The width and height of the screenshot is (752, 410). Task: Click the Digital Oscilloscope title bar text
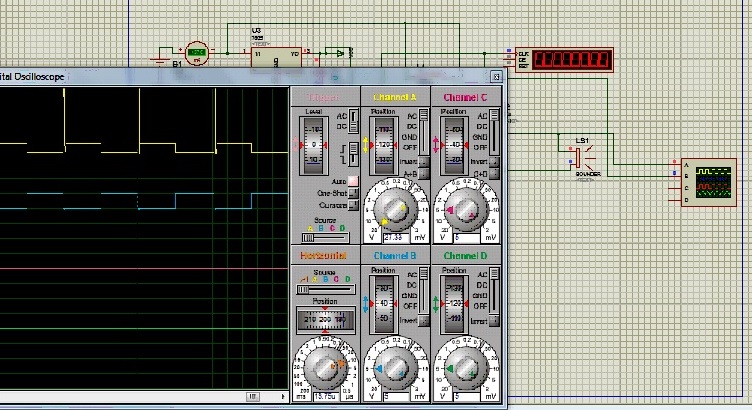point(32,77)
